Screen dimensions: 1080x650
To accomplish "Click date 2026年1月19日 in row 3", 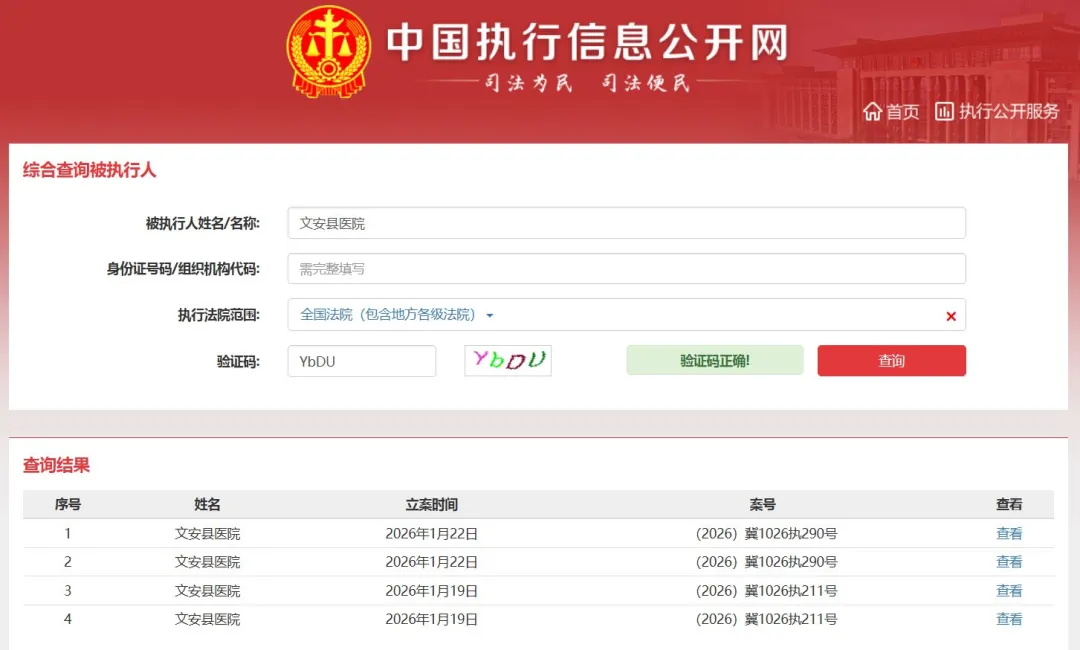I will pos(431,591).
